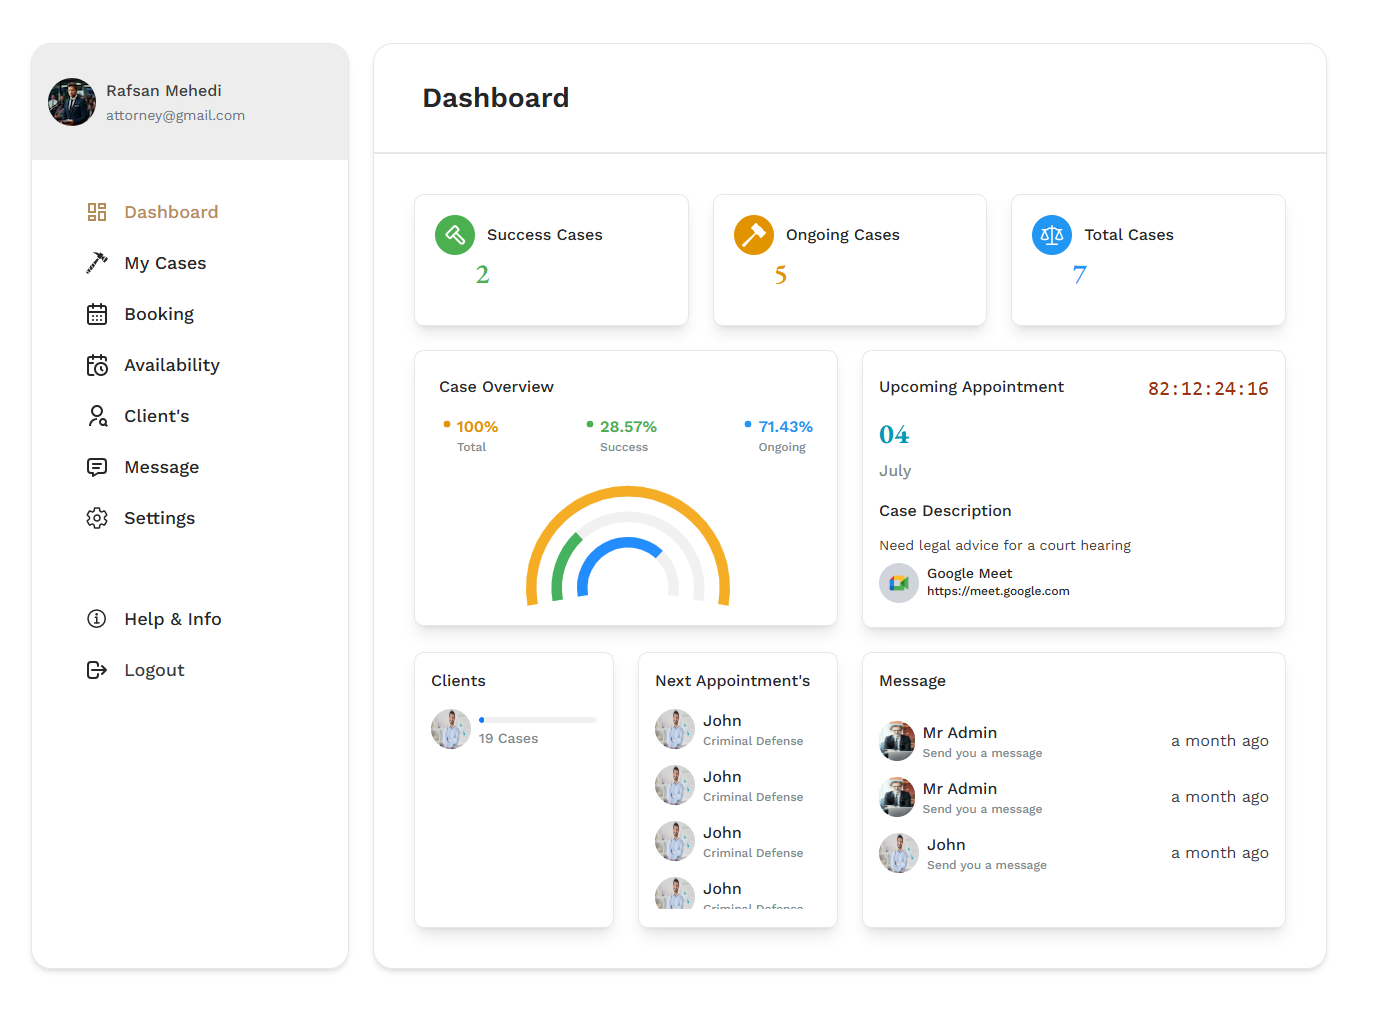Click John's avatar in Message card
This screenshot has height=1013, width=1377.
[x=899, y=853]
